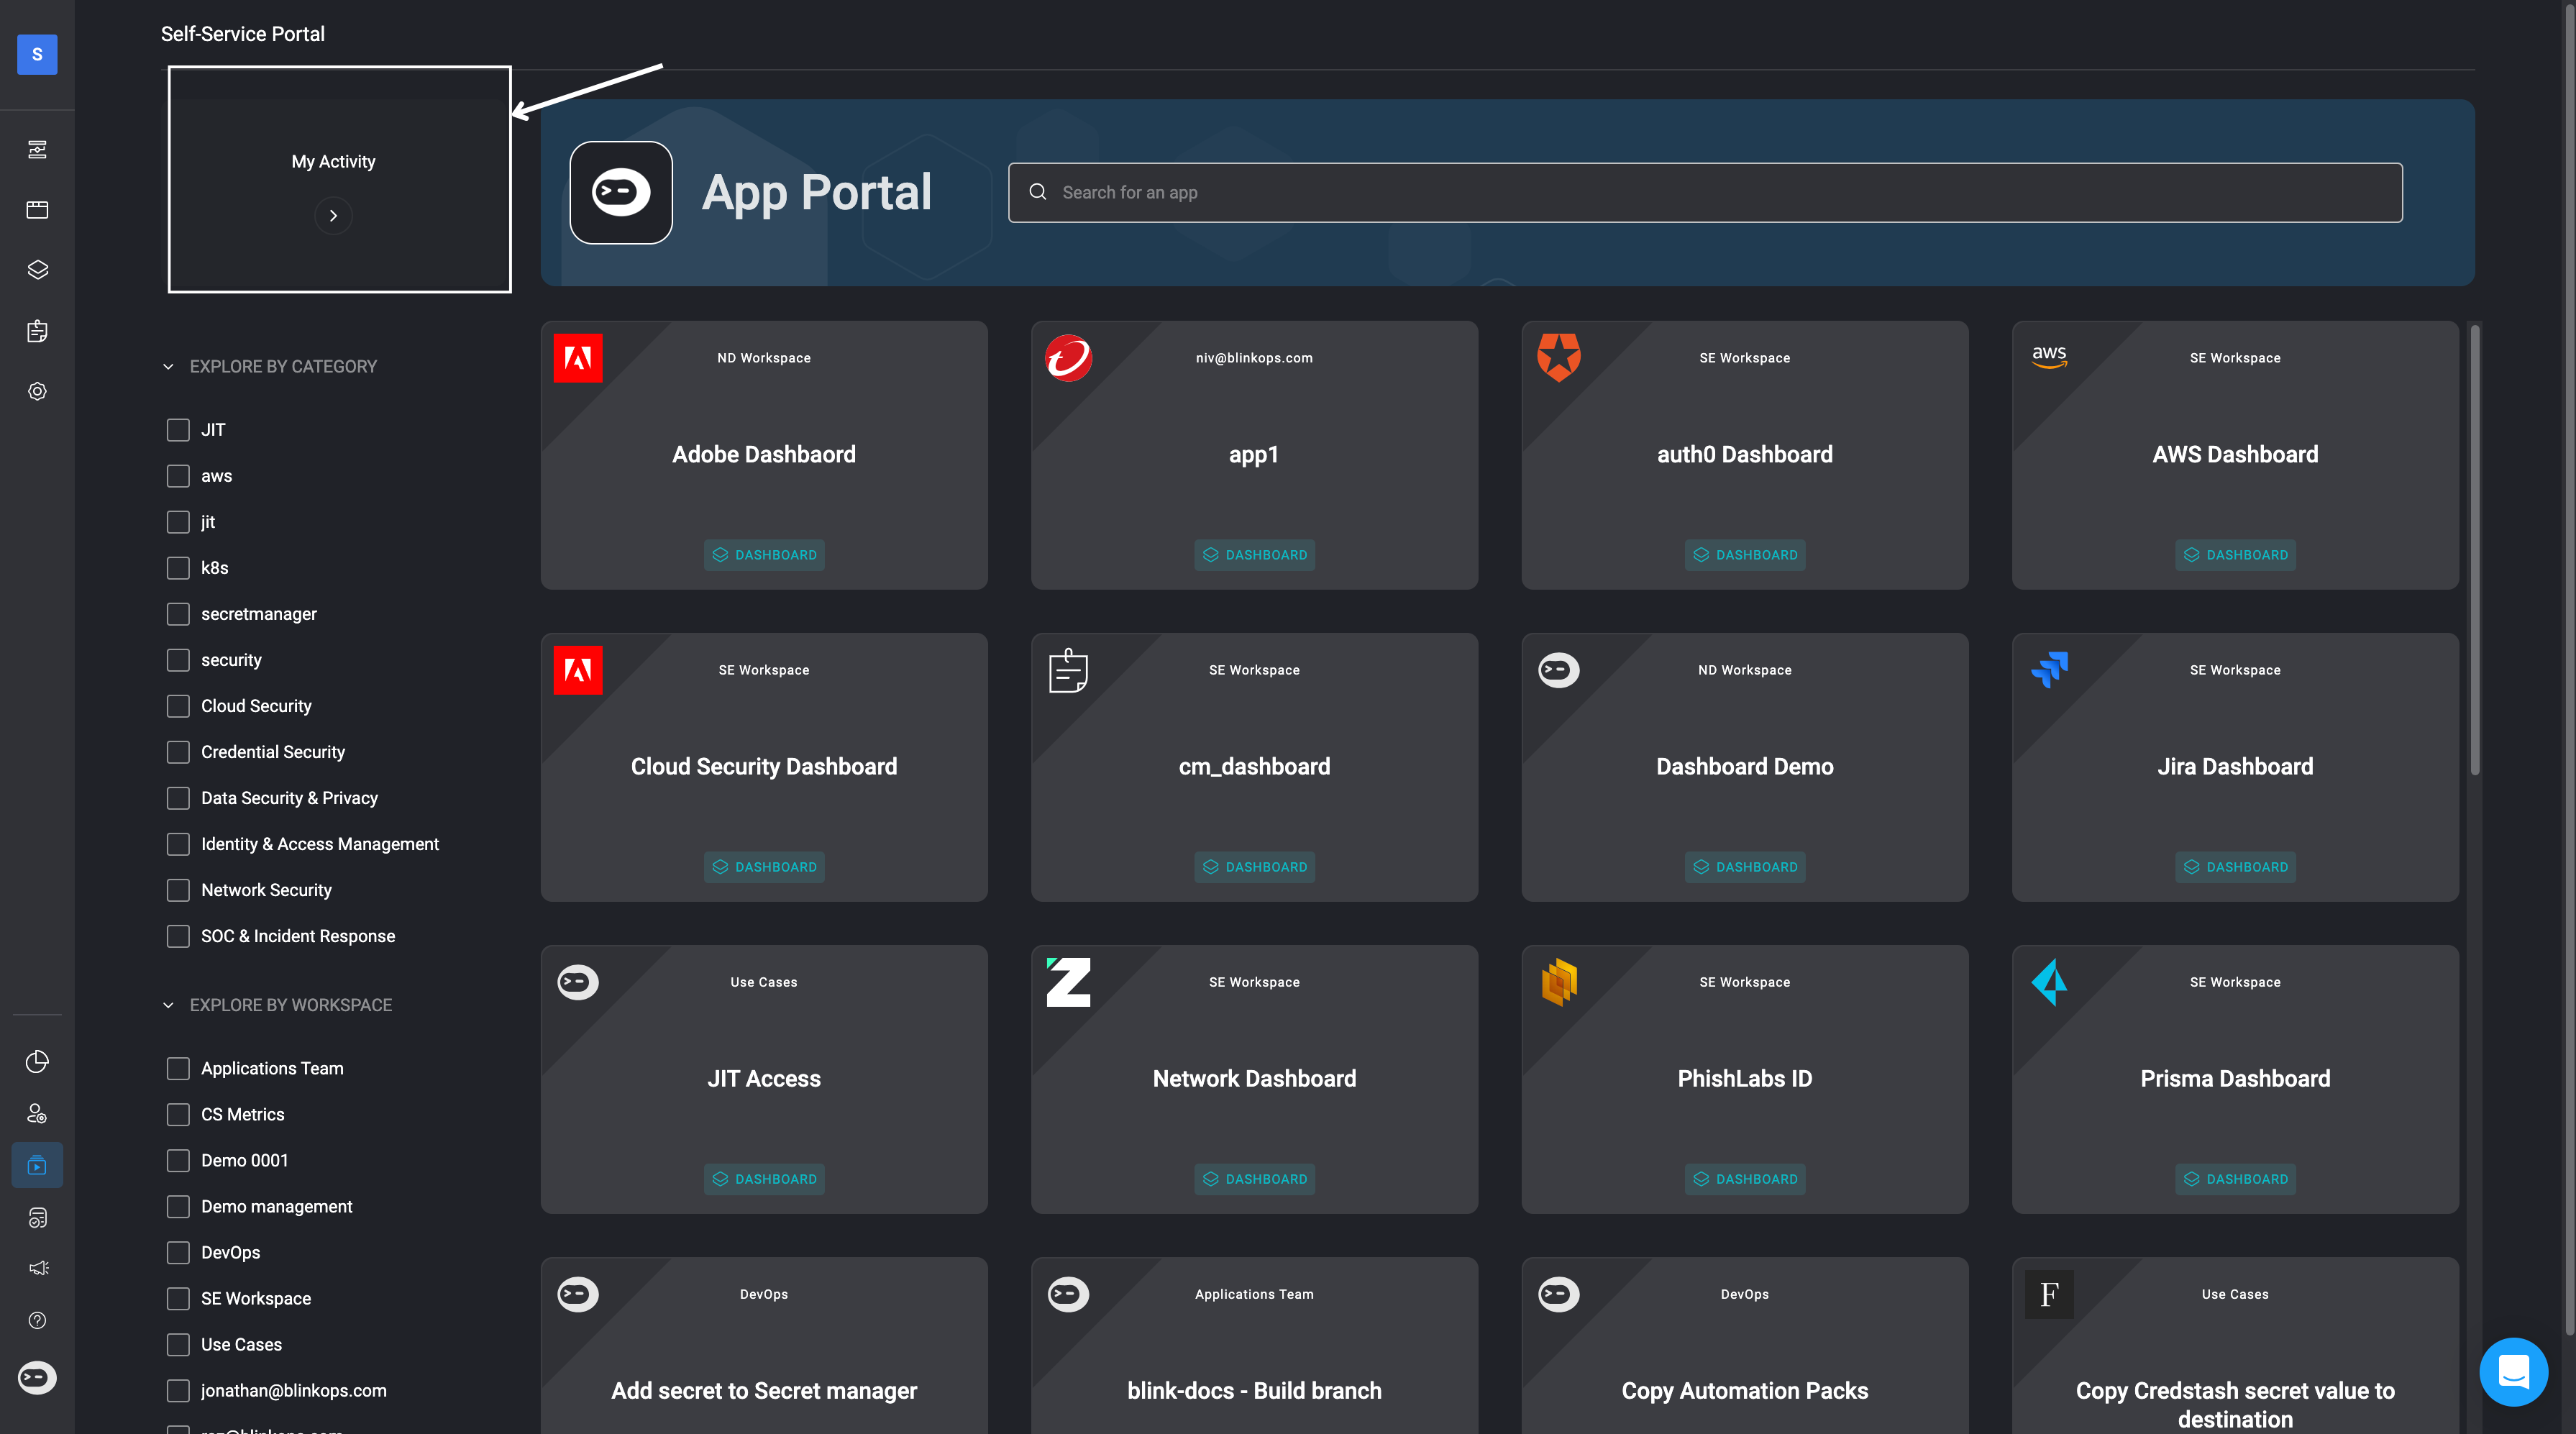The width and height of the screenshot is (2576, 1434).
Task: Check the aws category checkbox
Action: click(x=178, y=476)
